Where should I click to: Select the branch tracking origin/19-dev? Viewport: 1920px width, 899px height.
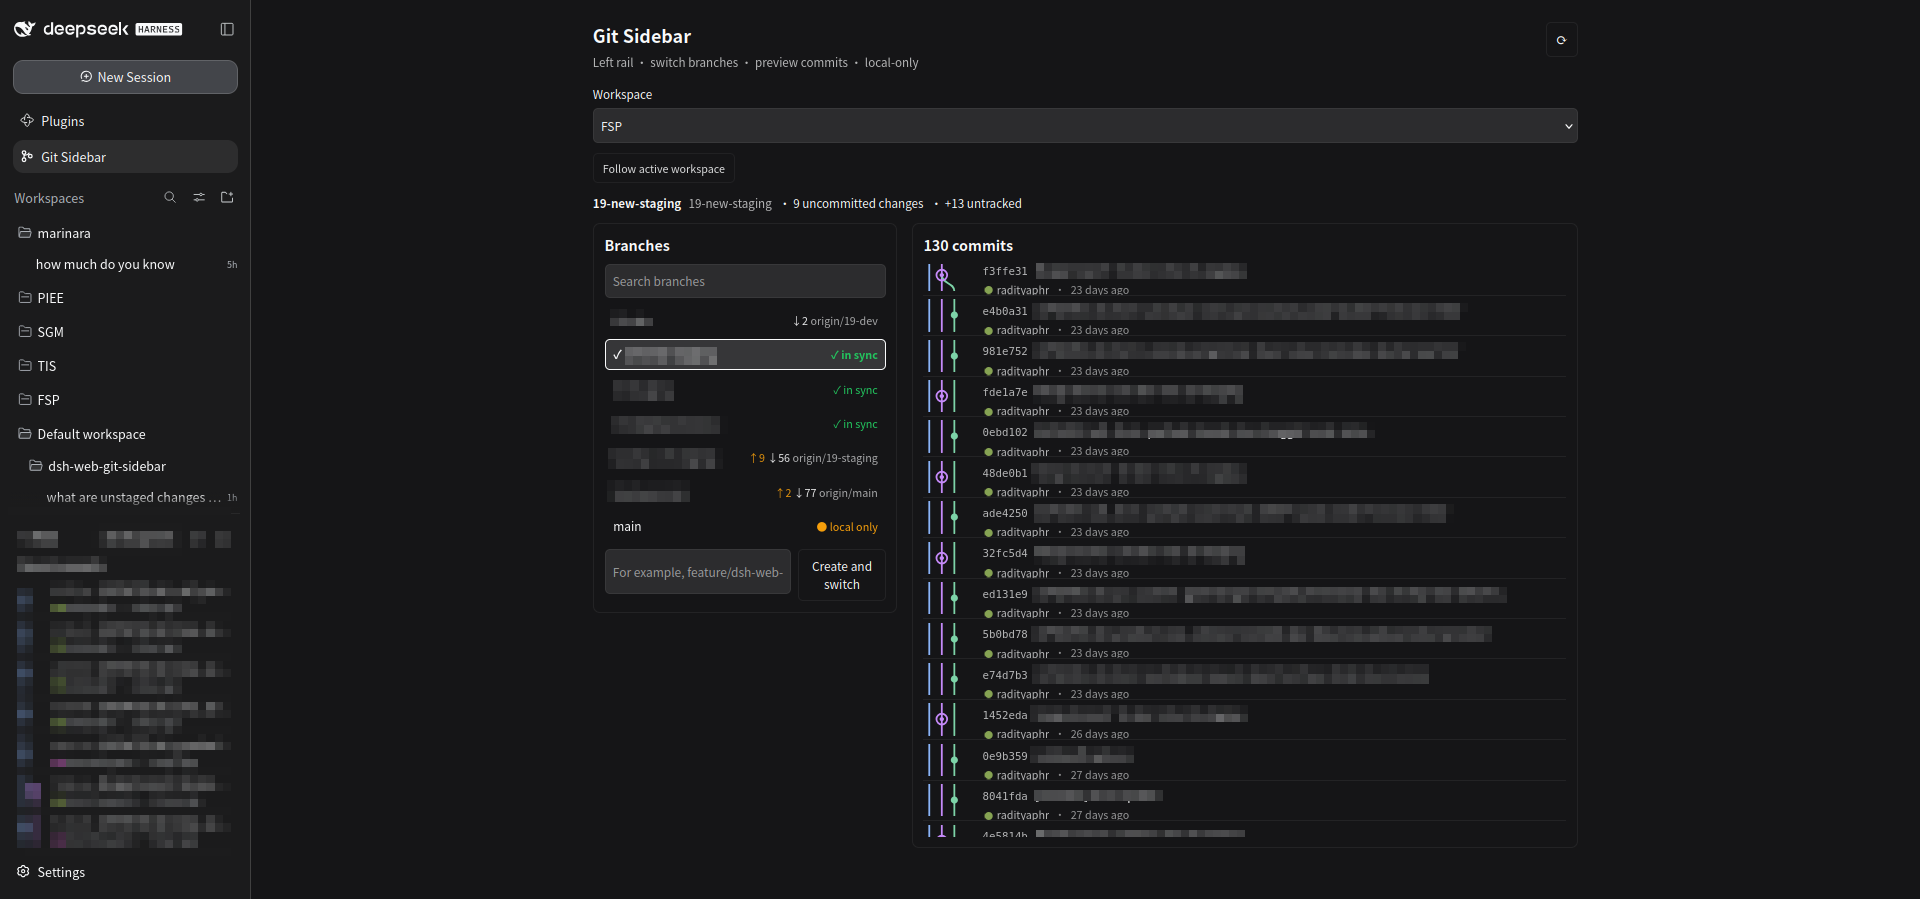[x=745, y=321]
